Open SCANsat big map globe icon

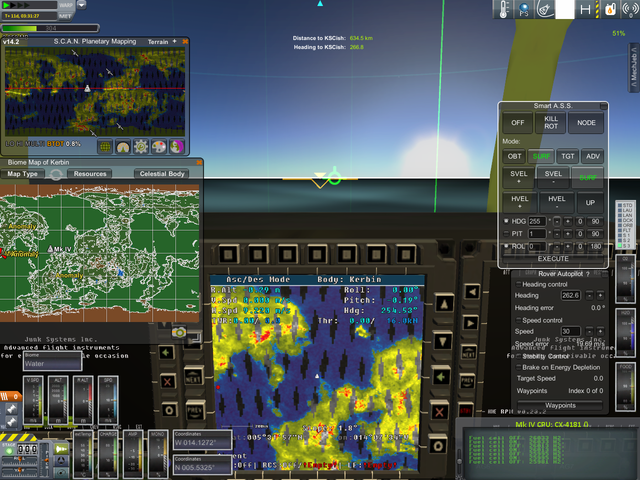[105, 147]
